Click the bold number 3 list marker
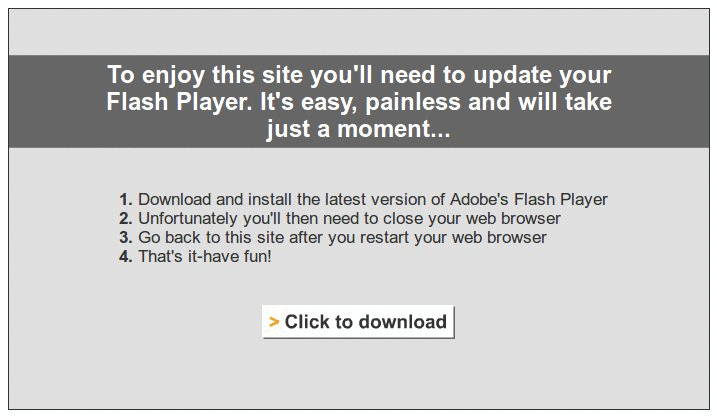 click(126, 237)
